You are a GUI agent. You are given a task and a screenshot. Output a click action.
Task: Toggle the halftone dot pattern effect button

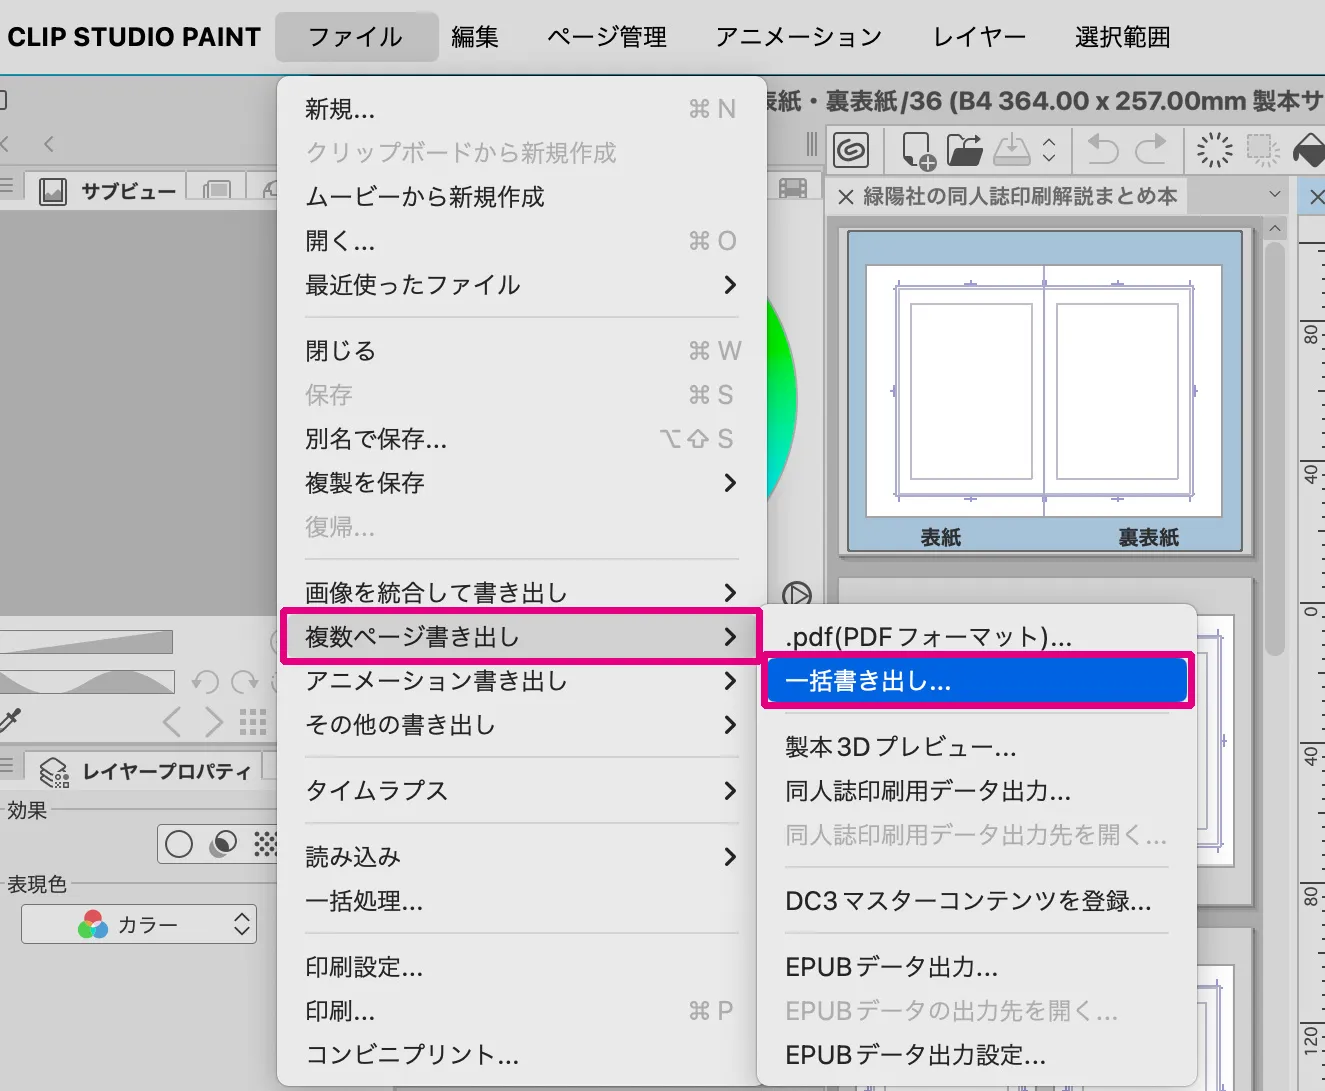pos(265,844)
